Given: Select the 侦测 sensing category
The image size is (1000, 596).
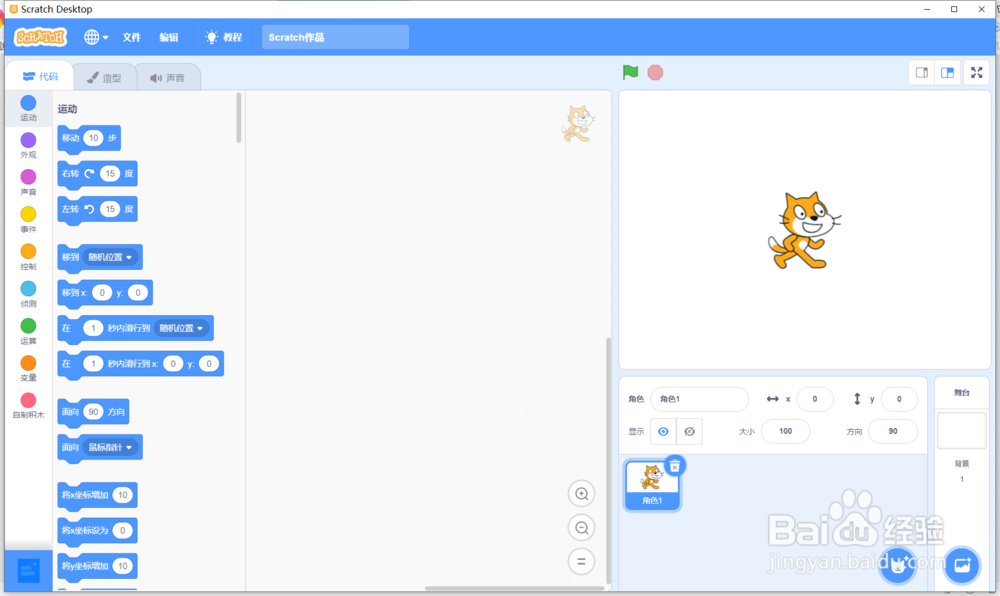Looking at the screenshot, I should click(28, 294).
